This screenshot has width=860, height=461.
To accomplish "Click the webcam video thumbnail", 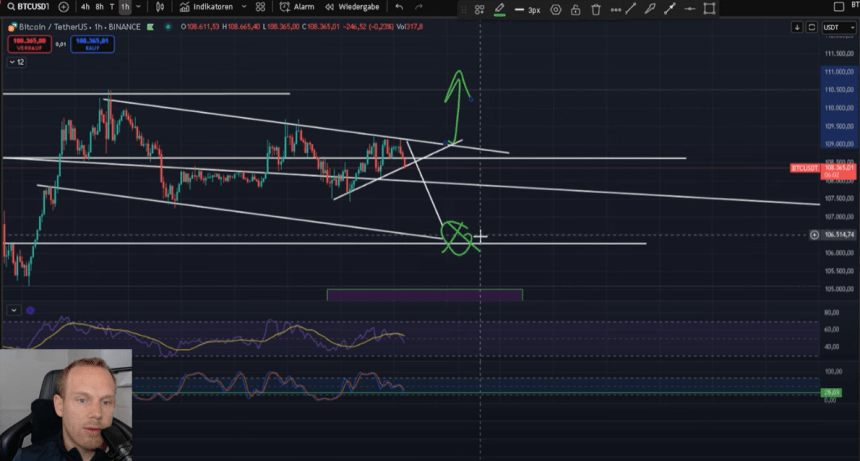I will 66,405.
